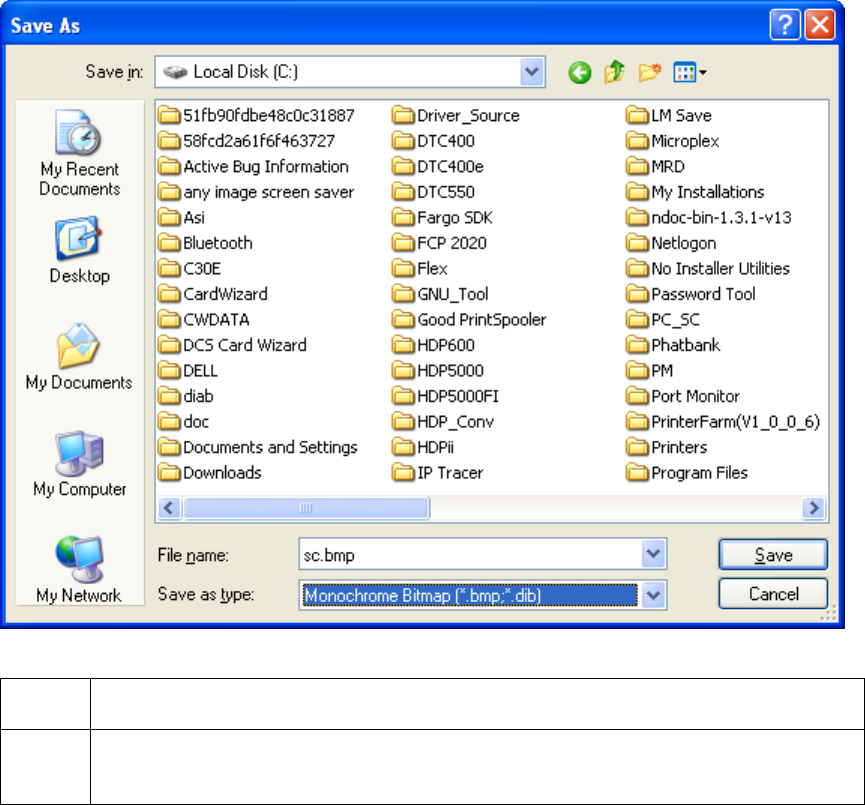
Task: Select the Documents and Settings folder
Action: tap(258, 447)
